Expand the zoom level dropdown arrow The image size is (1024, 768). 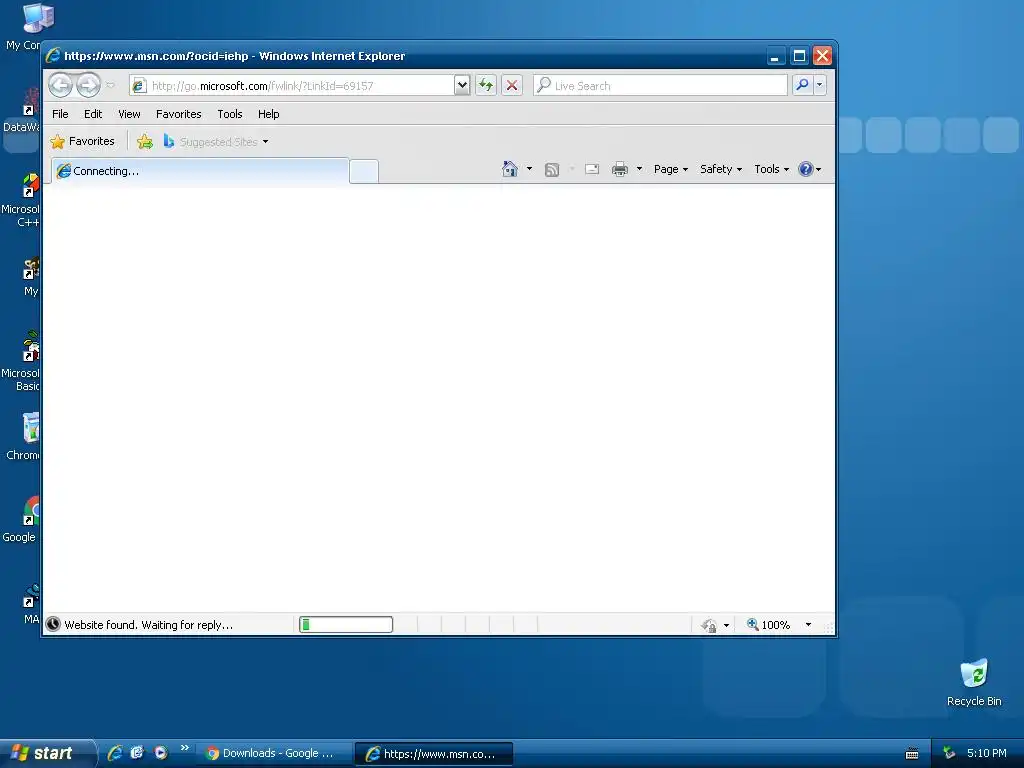pos(808,625)
